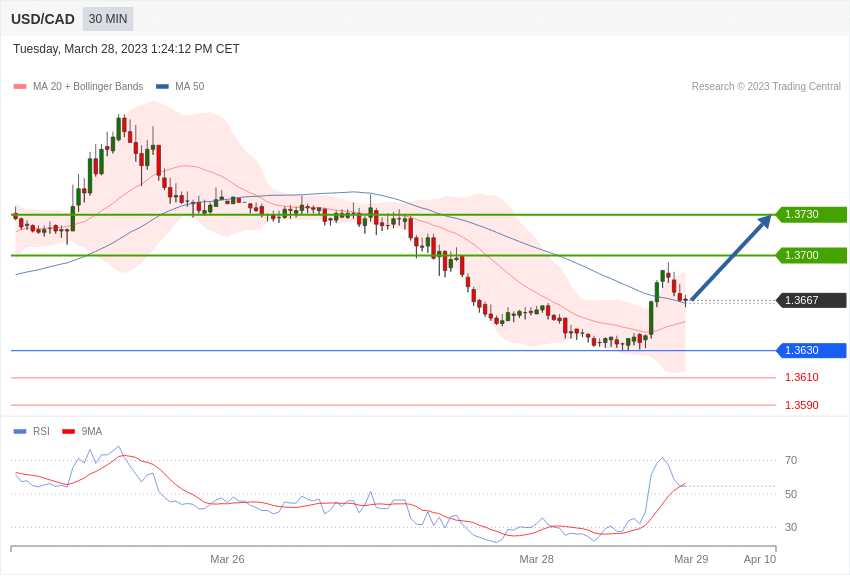
Task: Click the Research © 2023 Trading Central credit
Action: pyautogui.click(x=766, y=86)
